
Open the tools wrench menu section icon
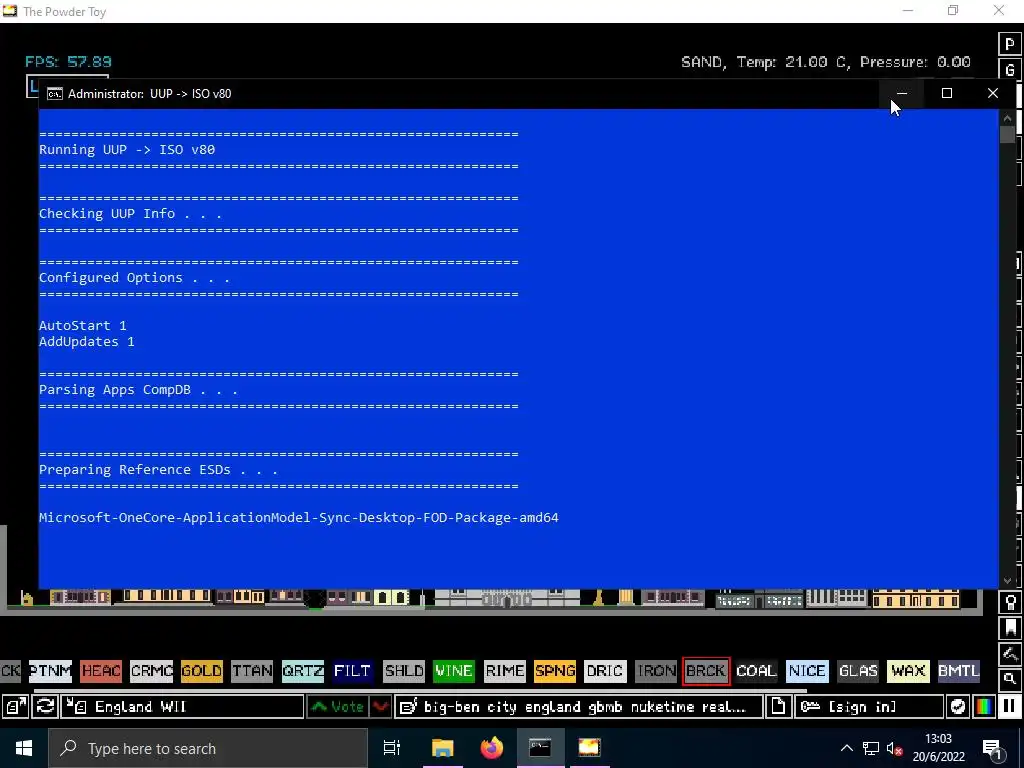pos(1010,654)
